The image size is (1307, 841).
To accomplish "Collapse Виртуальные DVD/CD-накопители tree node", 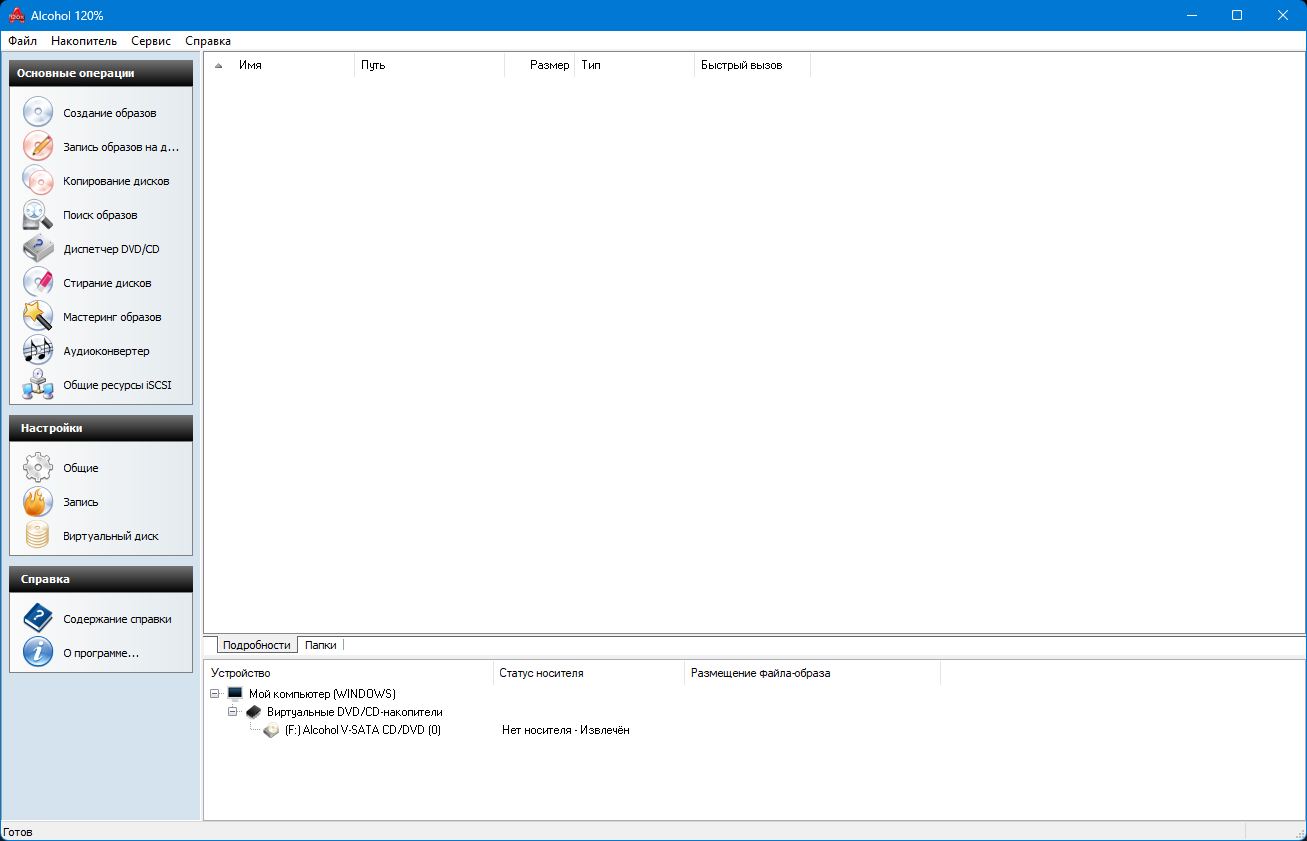I will click(233, 711).
